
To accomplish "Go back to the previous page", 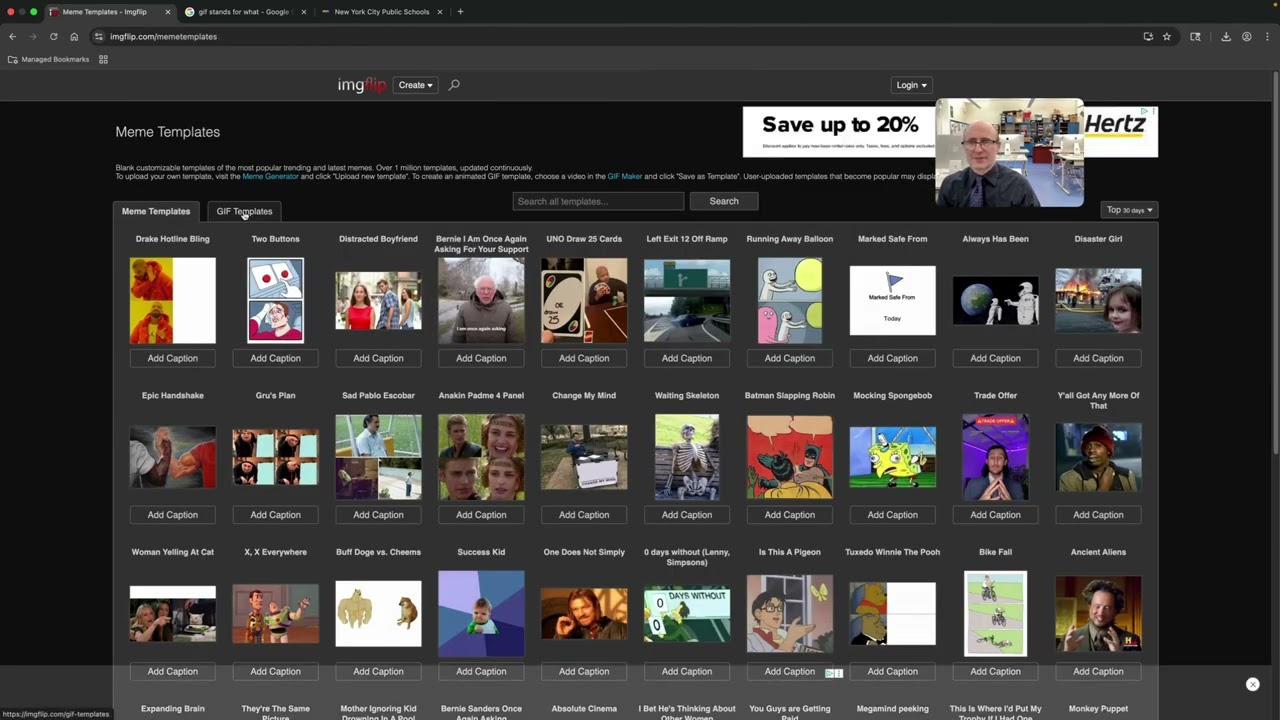I will (12, 36).
